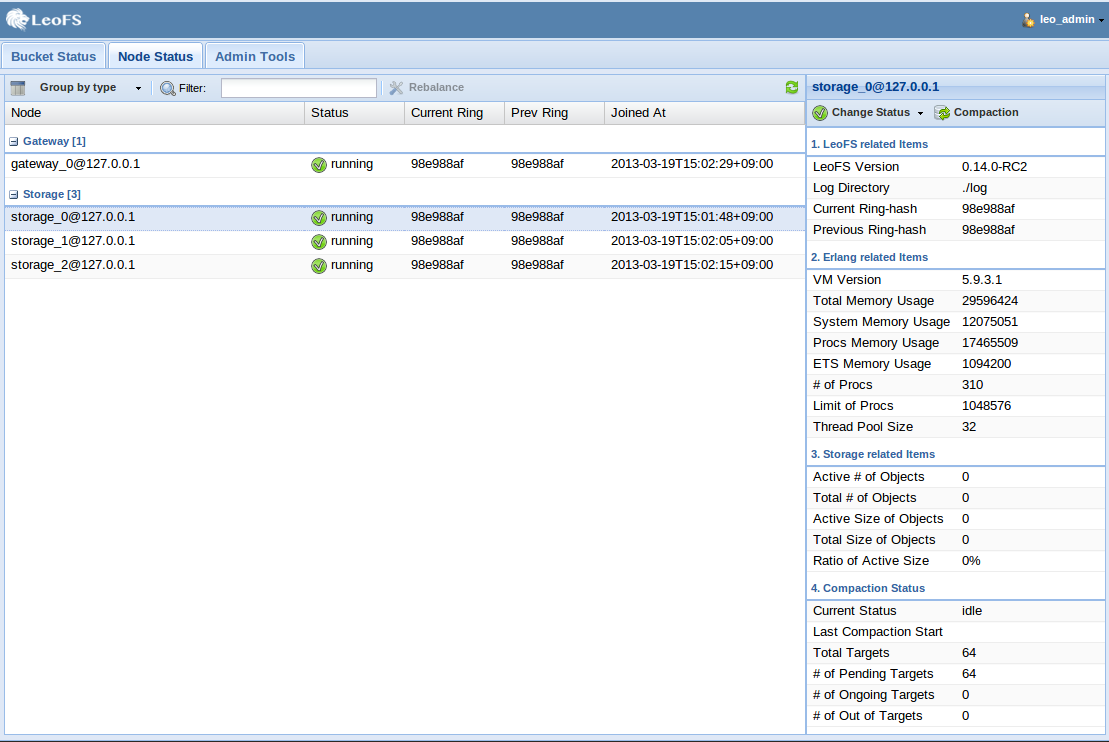Click the running status icon for storage_1

point(319,242)
